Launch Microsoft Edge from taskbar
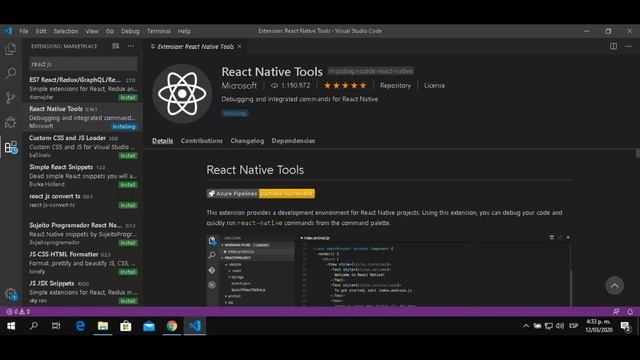 (80, 326)
